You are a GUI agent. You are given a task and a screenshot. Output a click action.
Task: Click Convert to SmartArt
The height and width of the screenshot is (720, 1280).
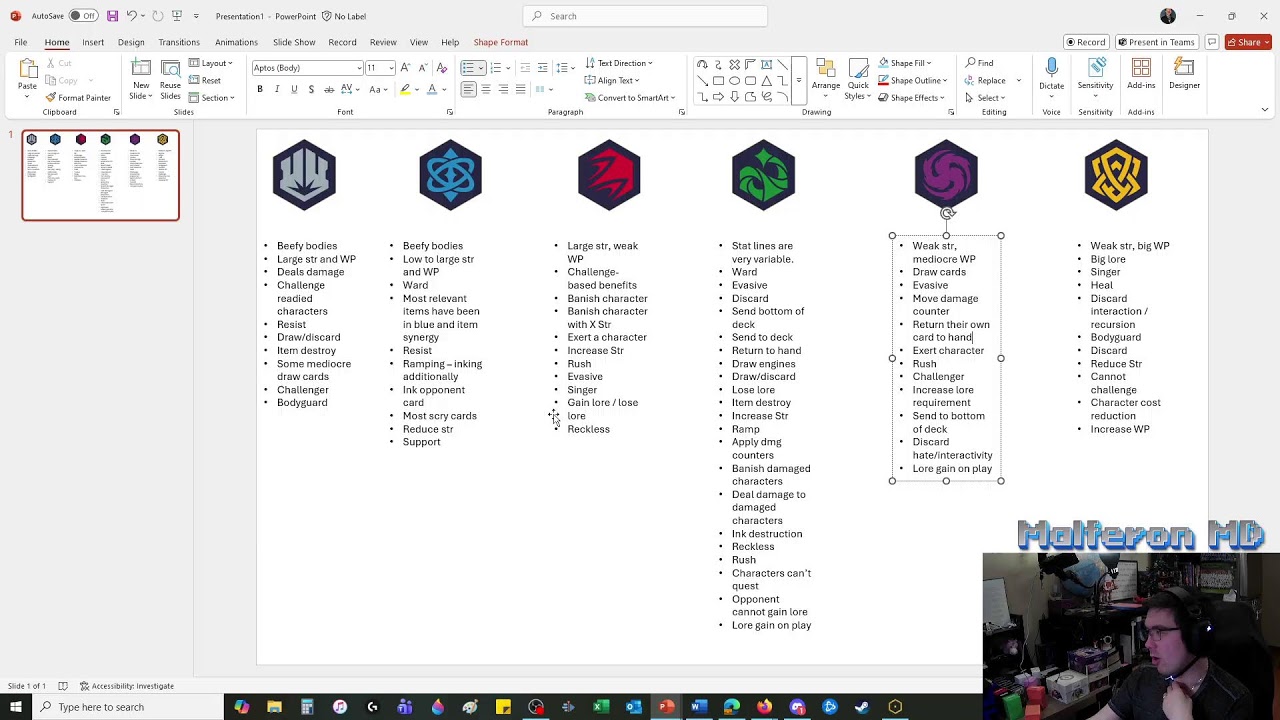click(630, 98)
